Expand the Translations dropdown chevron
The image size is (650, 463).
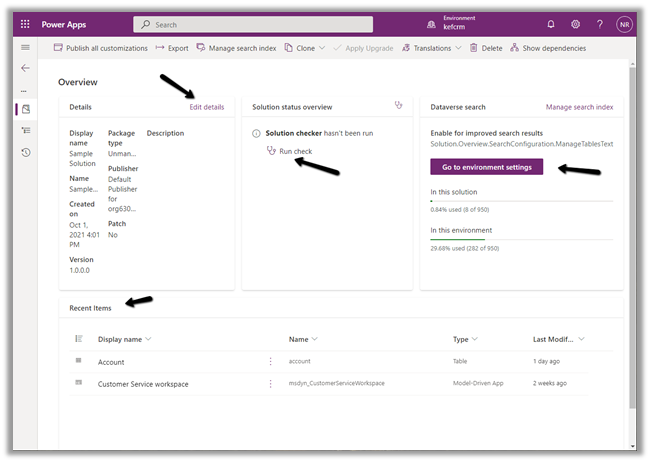click(458, 48)
